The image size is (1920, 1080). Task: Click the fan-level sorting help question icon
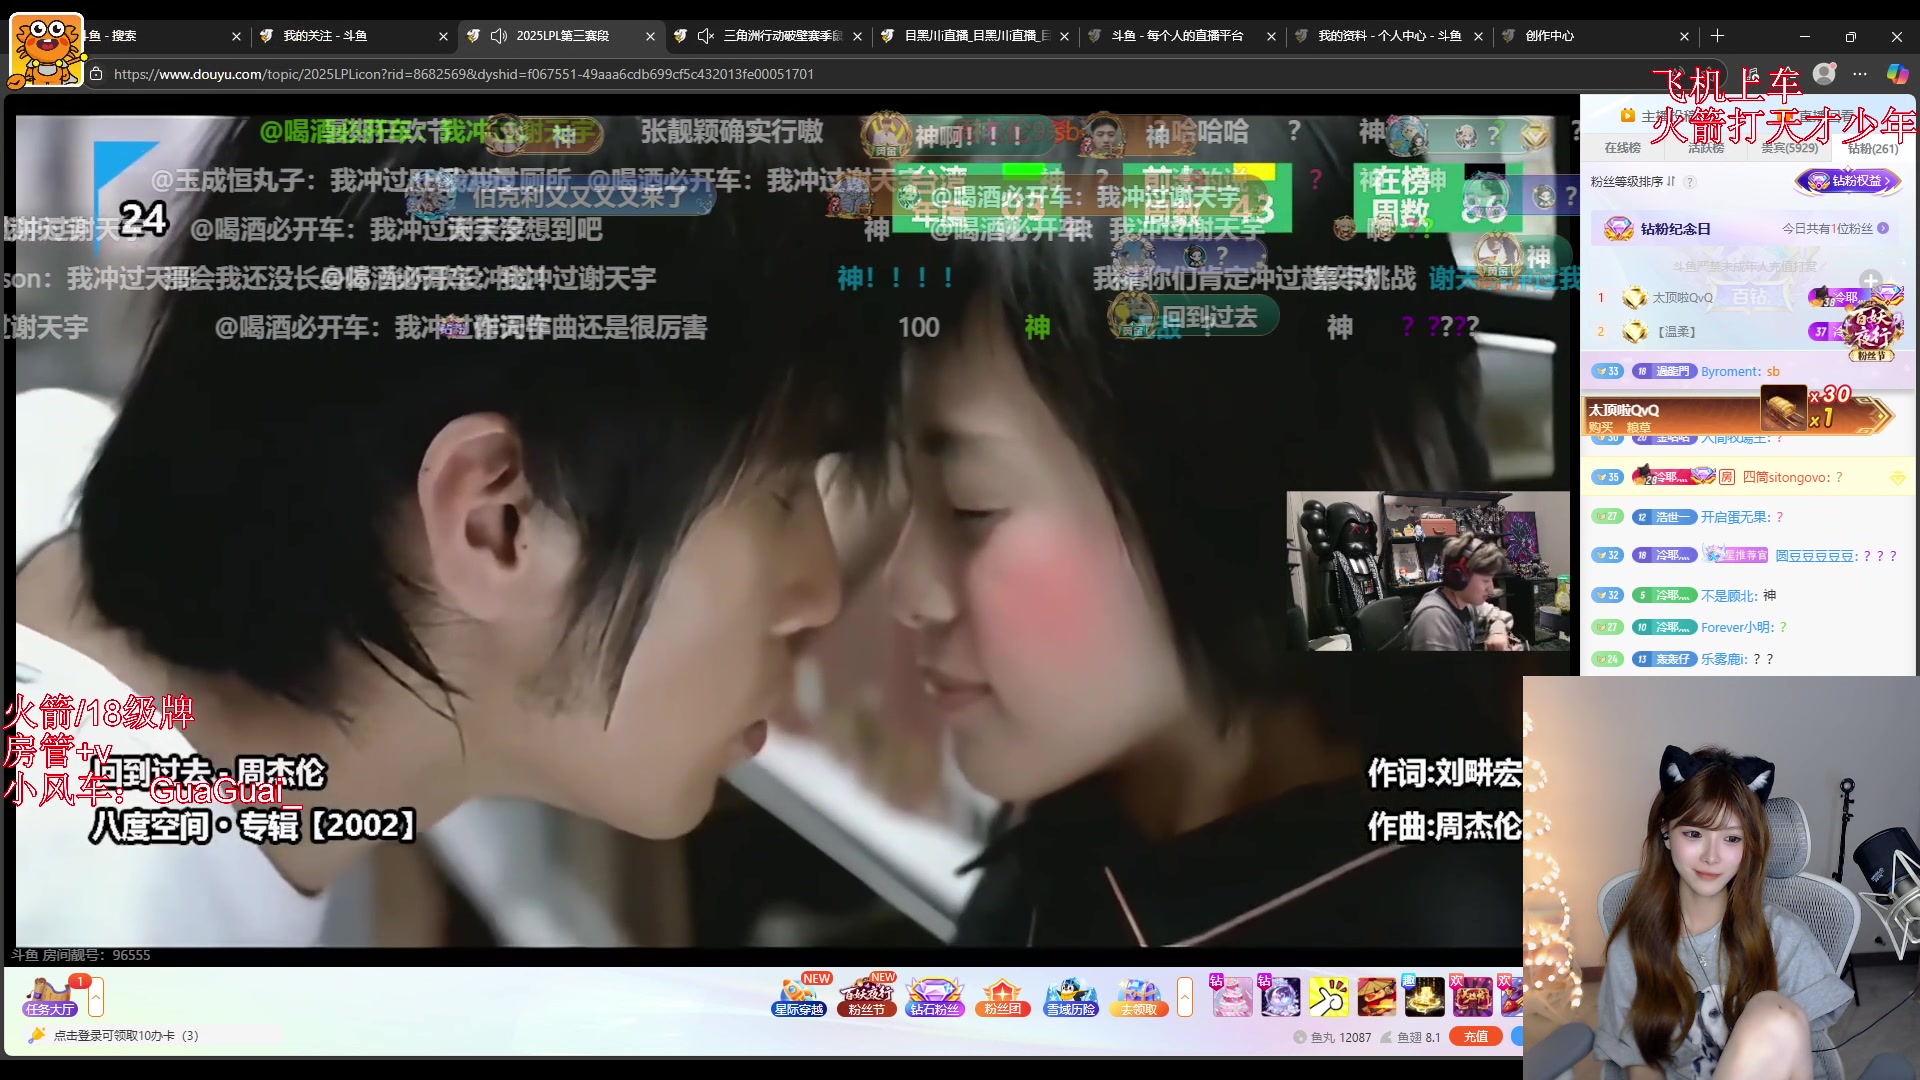point(1690,182)
